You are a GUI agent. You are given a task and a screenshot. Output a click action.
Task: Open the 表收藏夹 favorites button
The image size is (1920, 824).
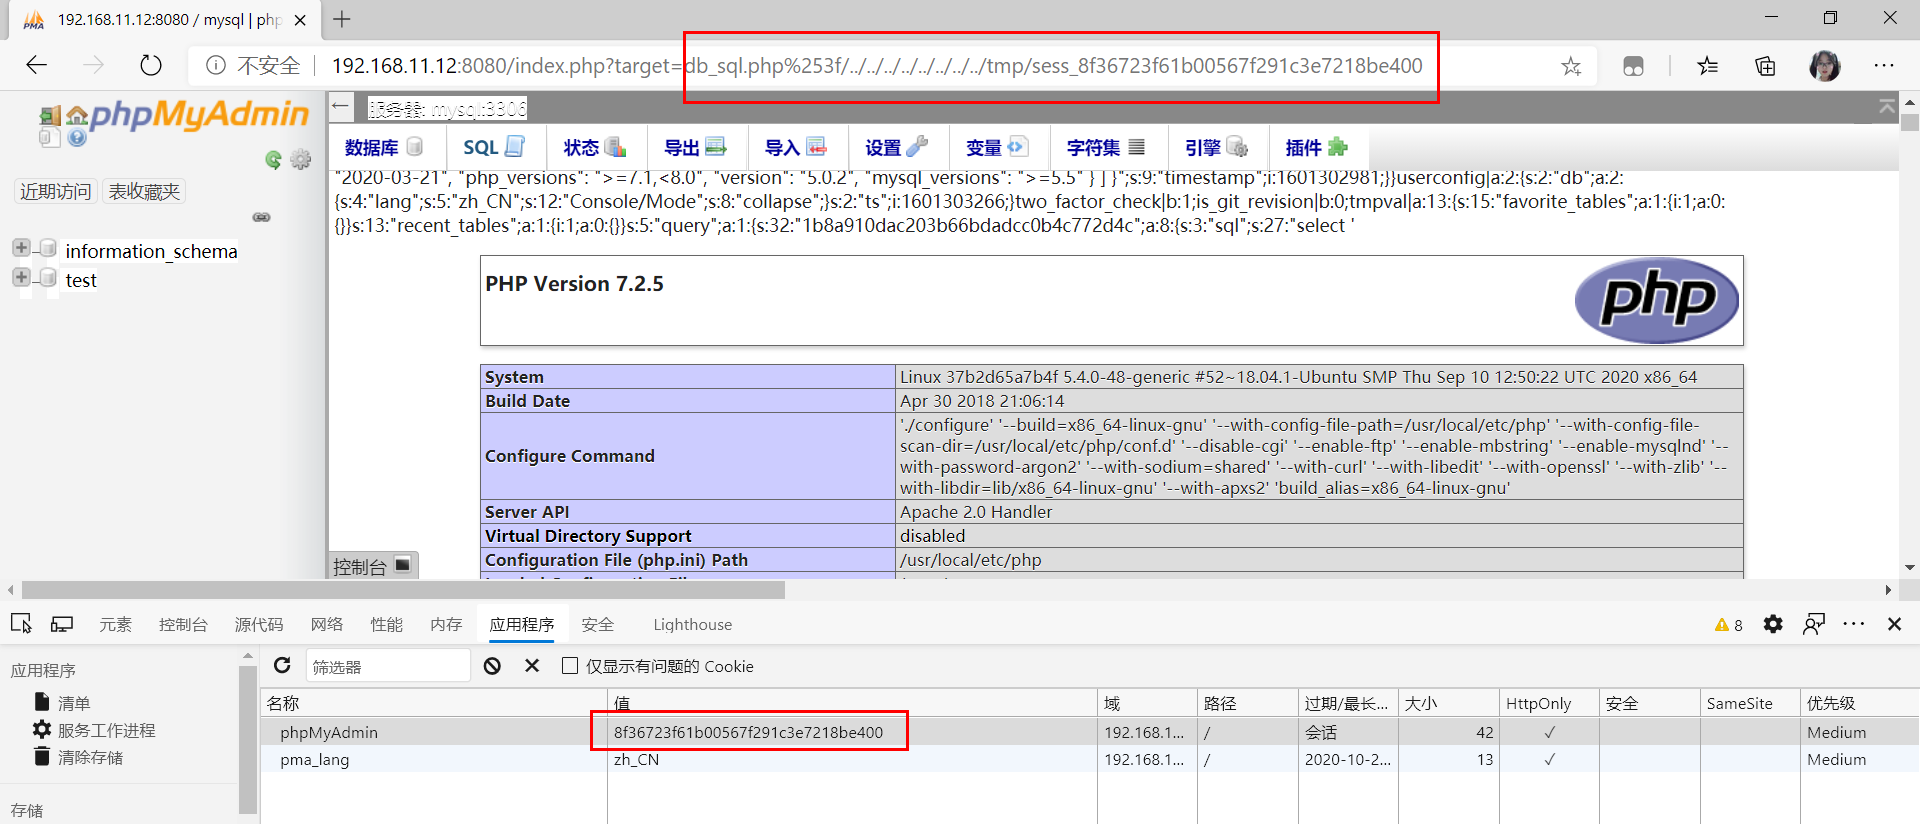tap(144, 191)
